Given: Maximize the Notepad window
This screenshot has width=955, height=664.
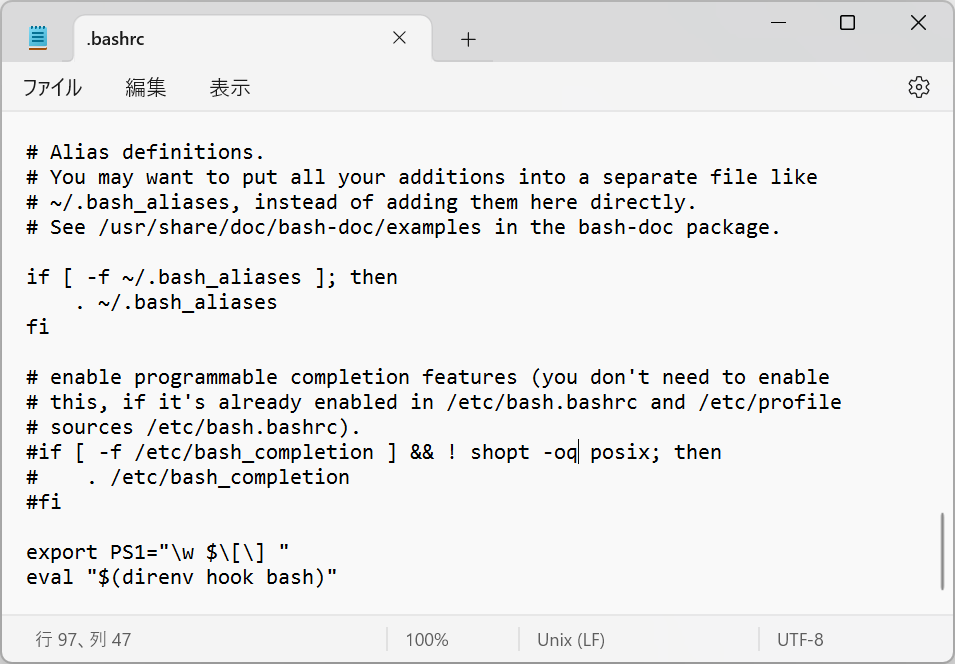Looking at the screenshot, I should (847, 23).
